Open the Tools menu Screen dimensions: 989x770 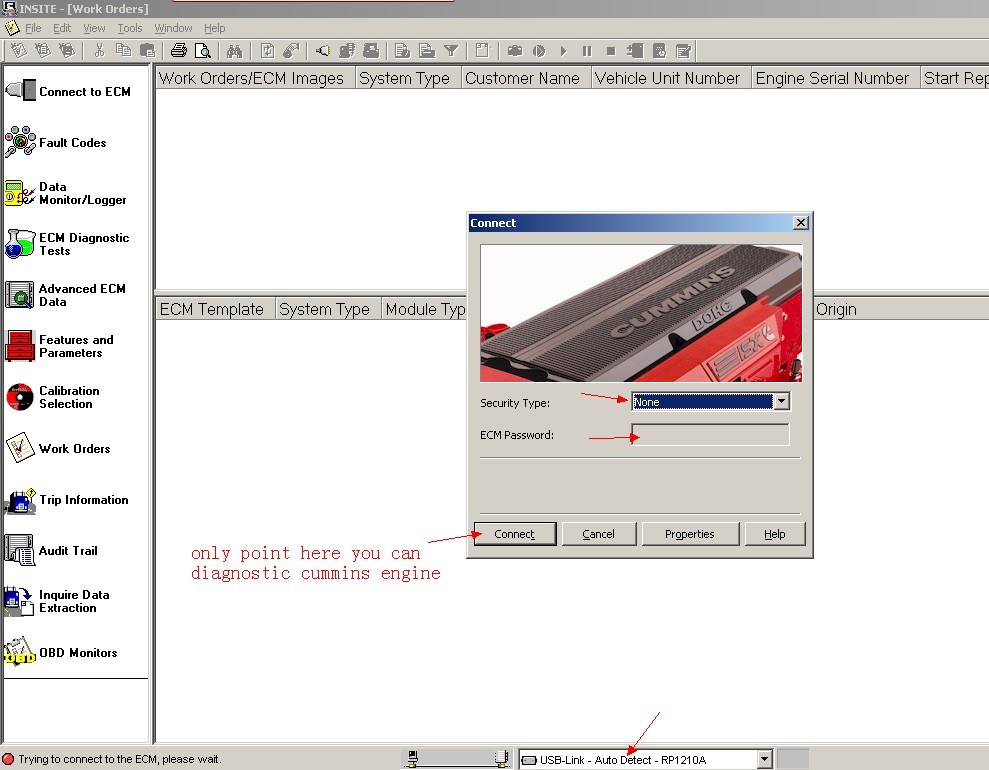[x=130, y=28]
